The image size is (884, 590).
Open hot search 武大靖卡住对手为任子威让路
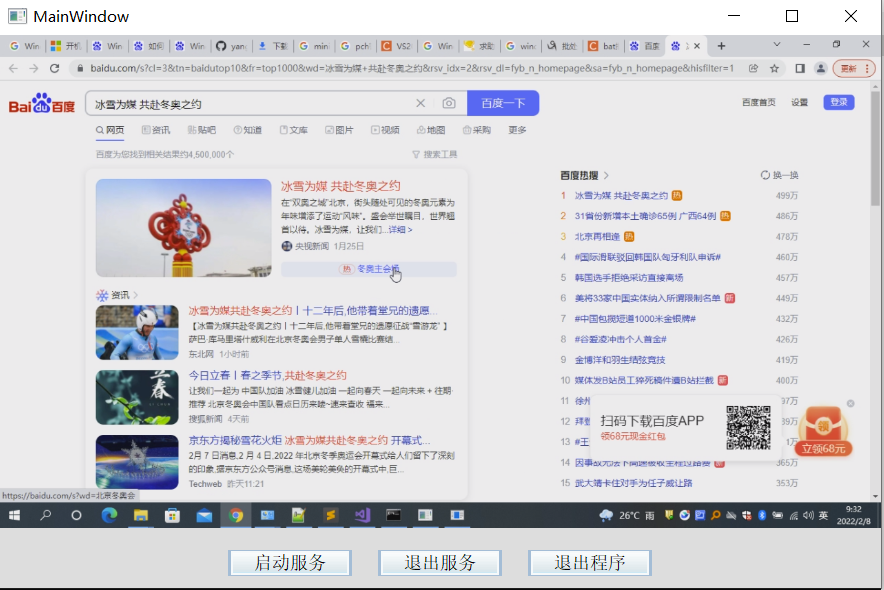tap(633, 483)
